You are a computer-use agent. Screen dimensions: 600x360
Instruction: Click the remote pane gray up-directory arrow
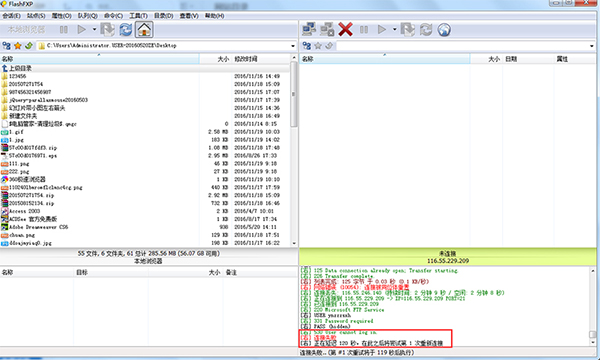coord(329,46)
